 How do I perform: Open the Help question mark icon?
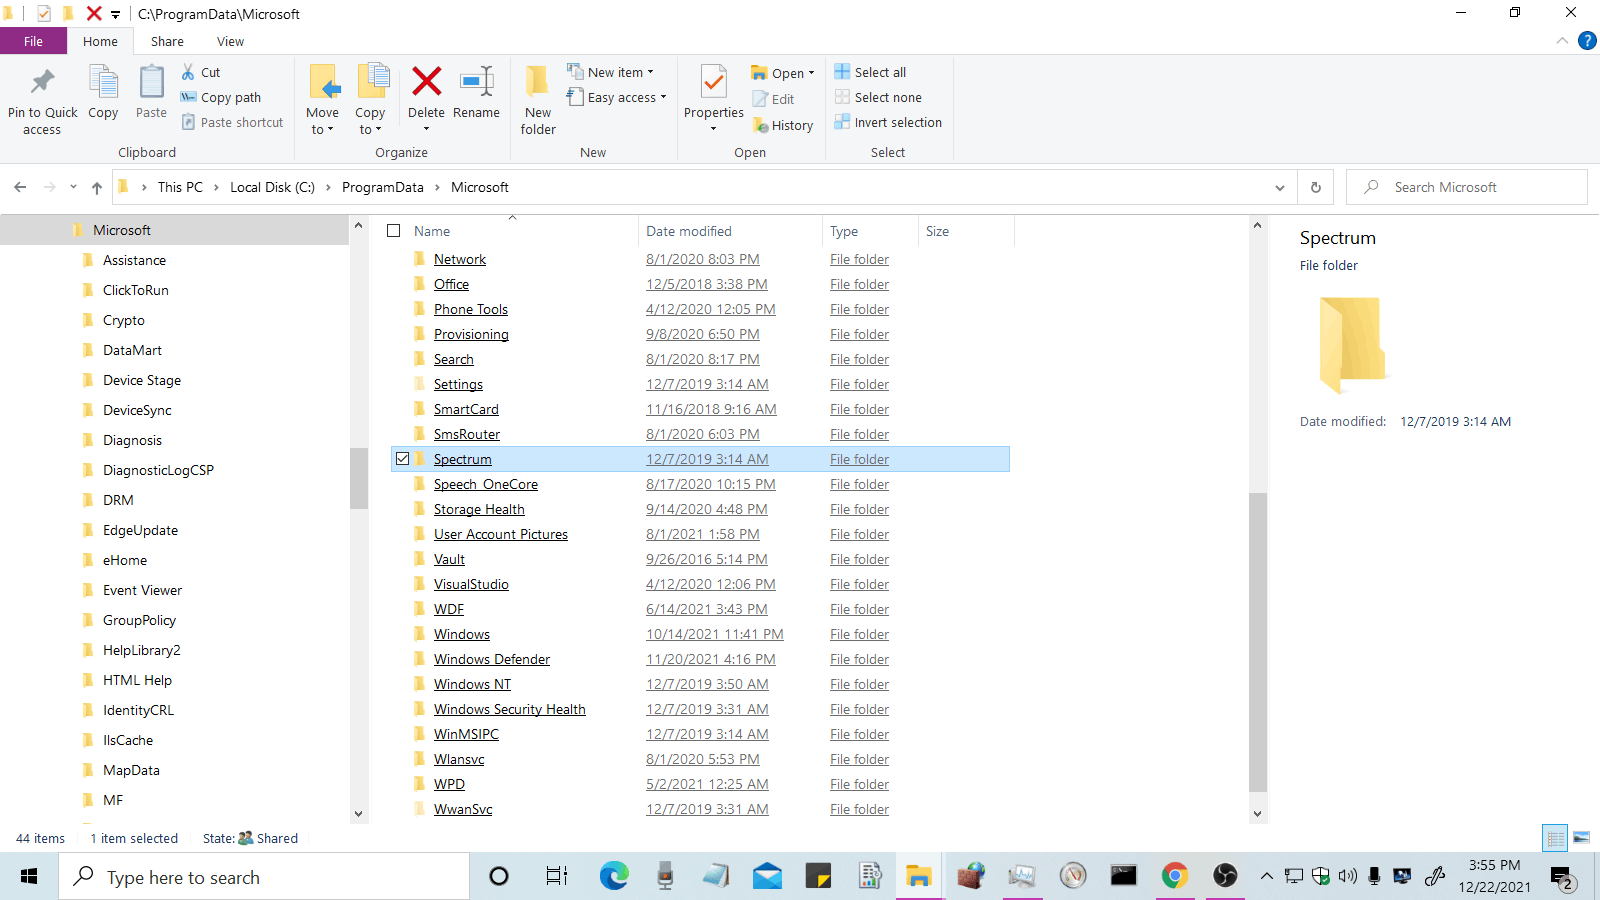pos(1587,41)
